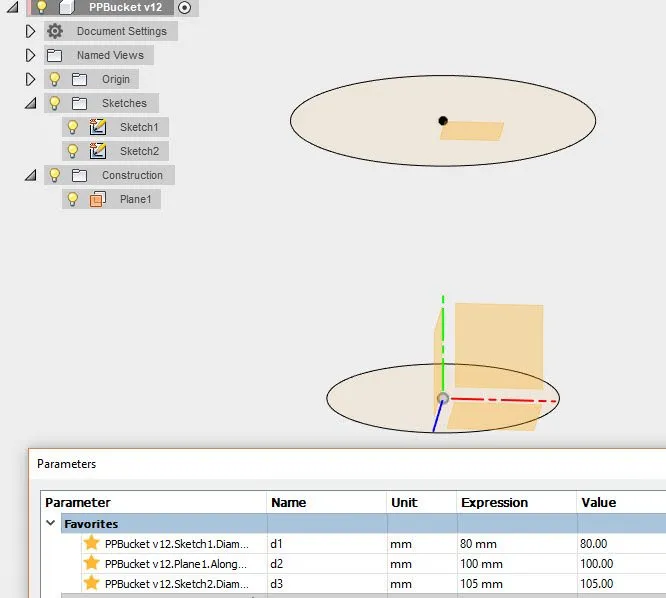Expand the Document Settings node
The height and width of the screenshot is (598, 666).
30,31
